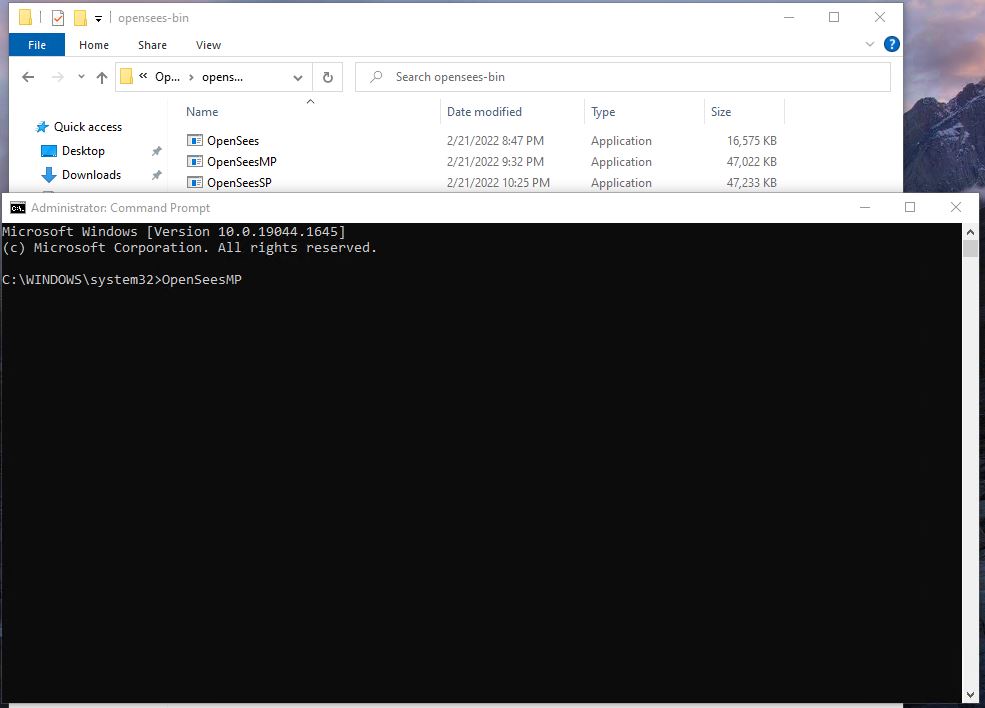Click the OpenSees file icon
This screenshot has height=708, width=985.
coord(195,140)
